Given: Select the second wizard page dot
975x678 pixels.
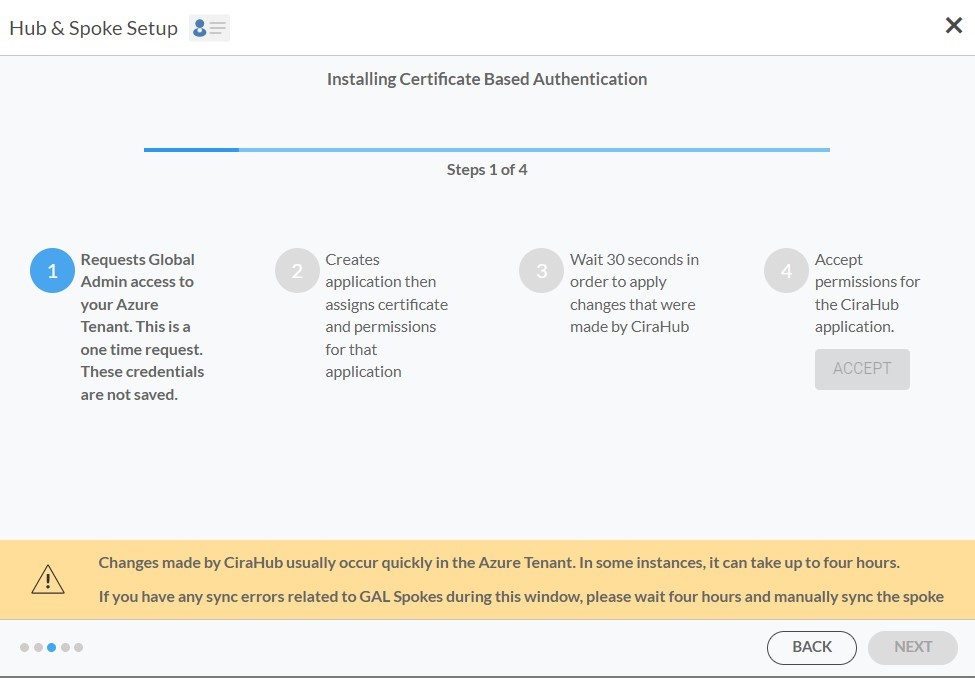Looking at the screenshot, I should point(38,648).
